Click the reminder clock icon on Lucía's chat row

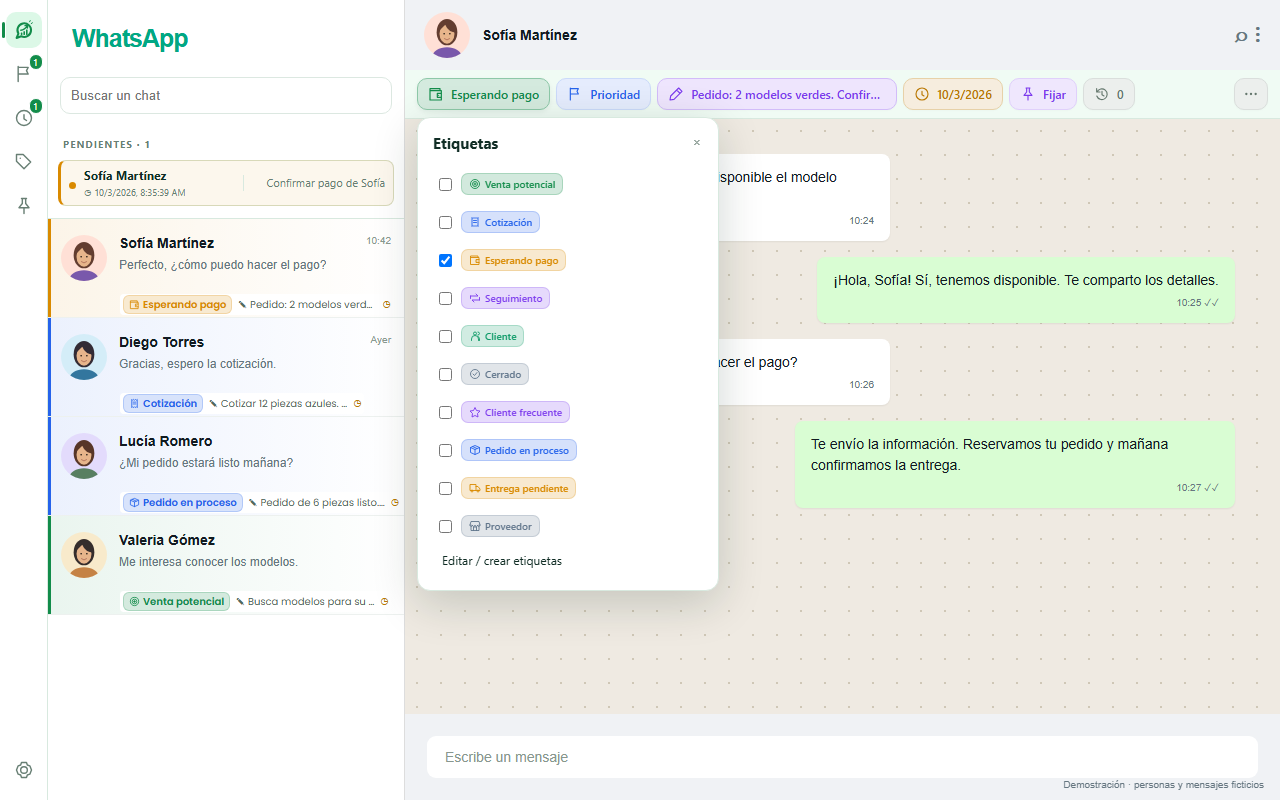coord(394,502)
